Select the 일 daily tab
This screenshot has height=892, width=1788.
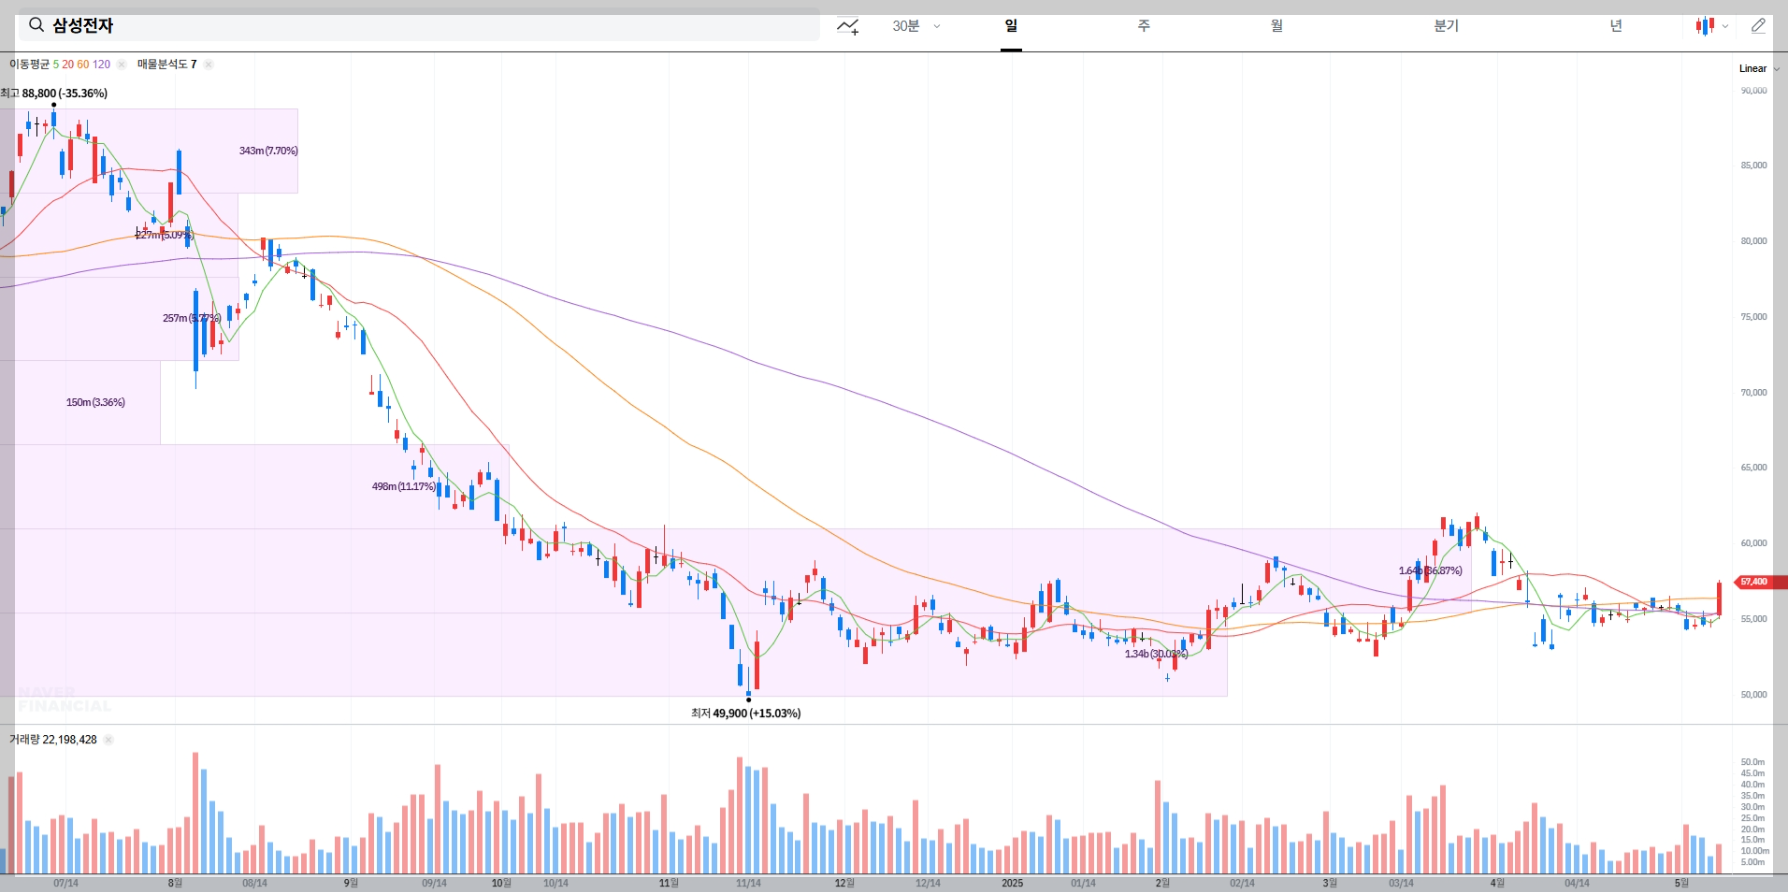[x=1011, y=26]
